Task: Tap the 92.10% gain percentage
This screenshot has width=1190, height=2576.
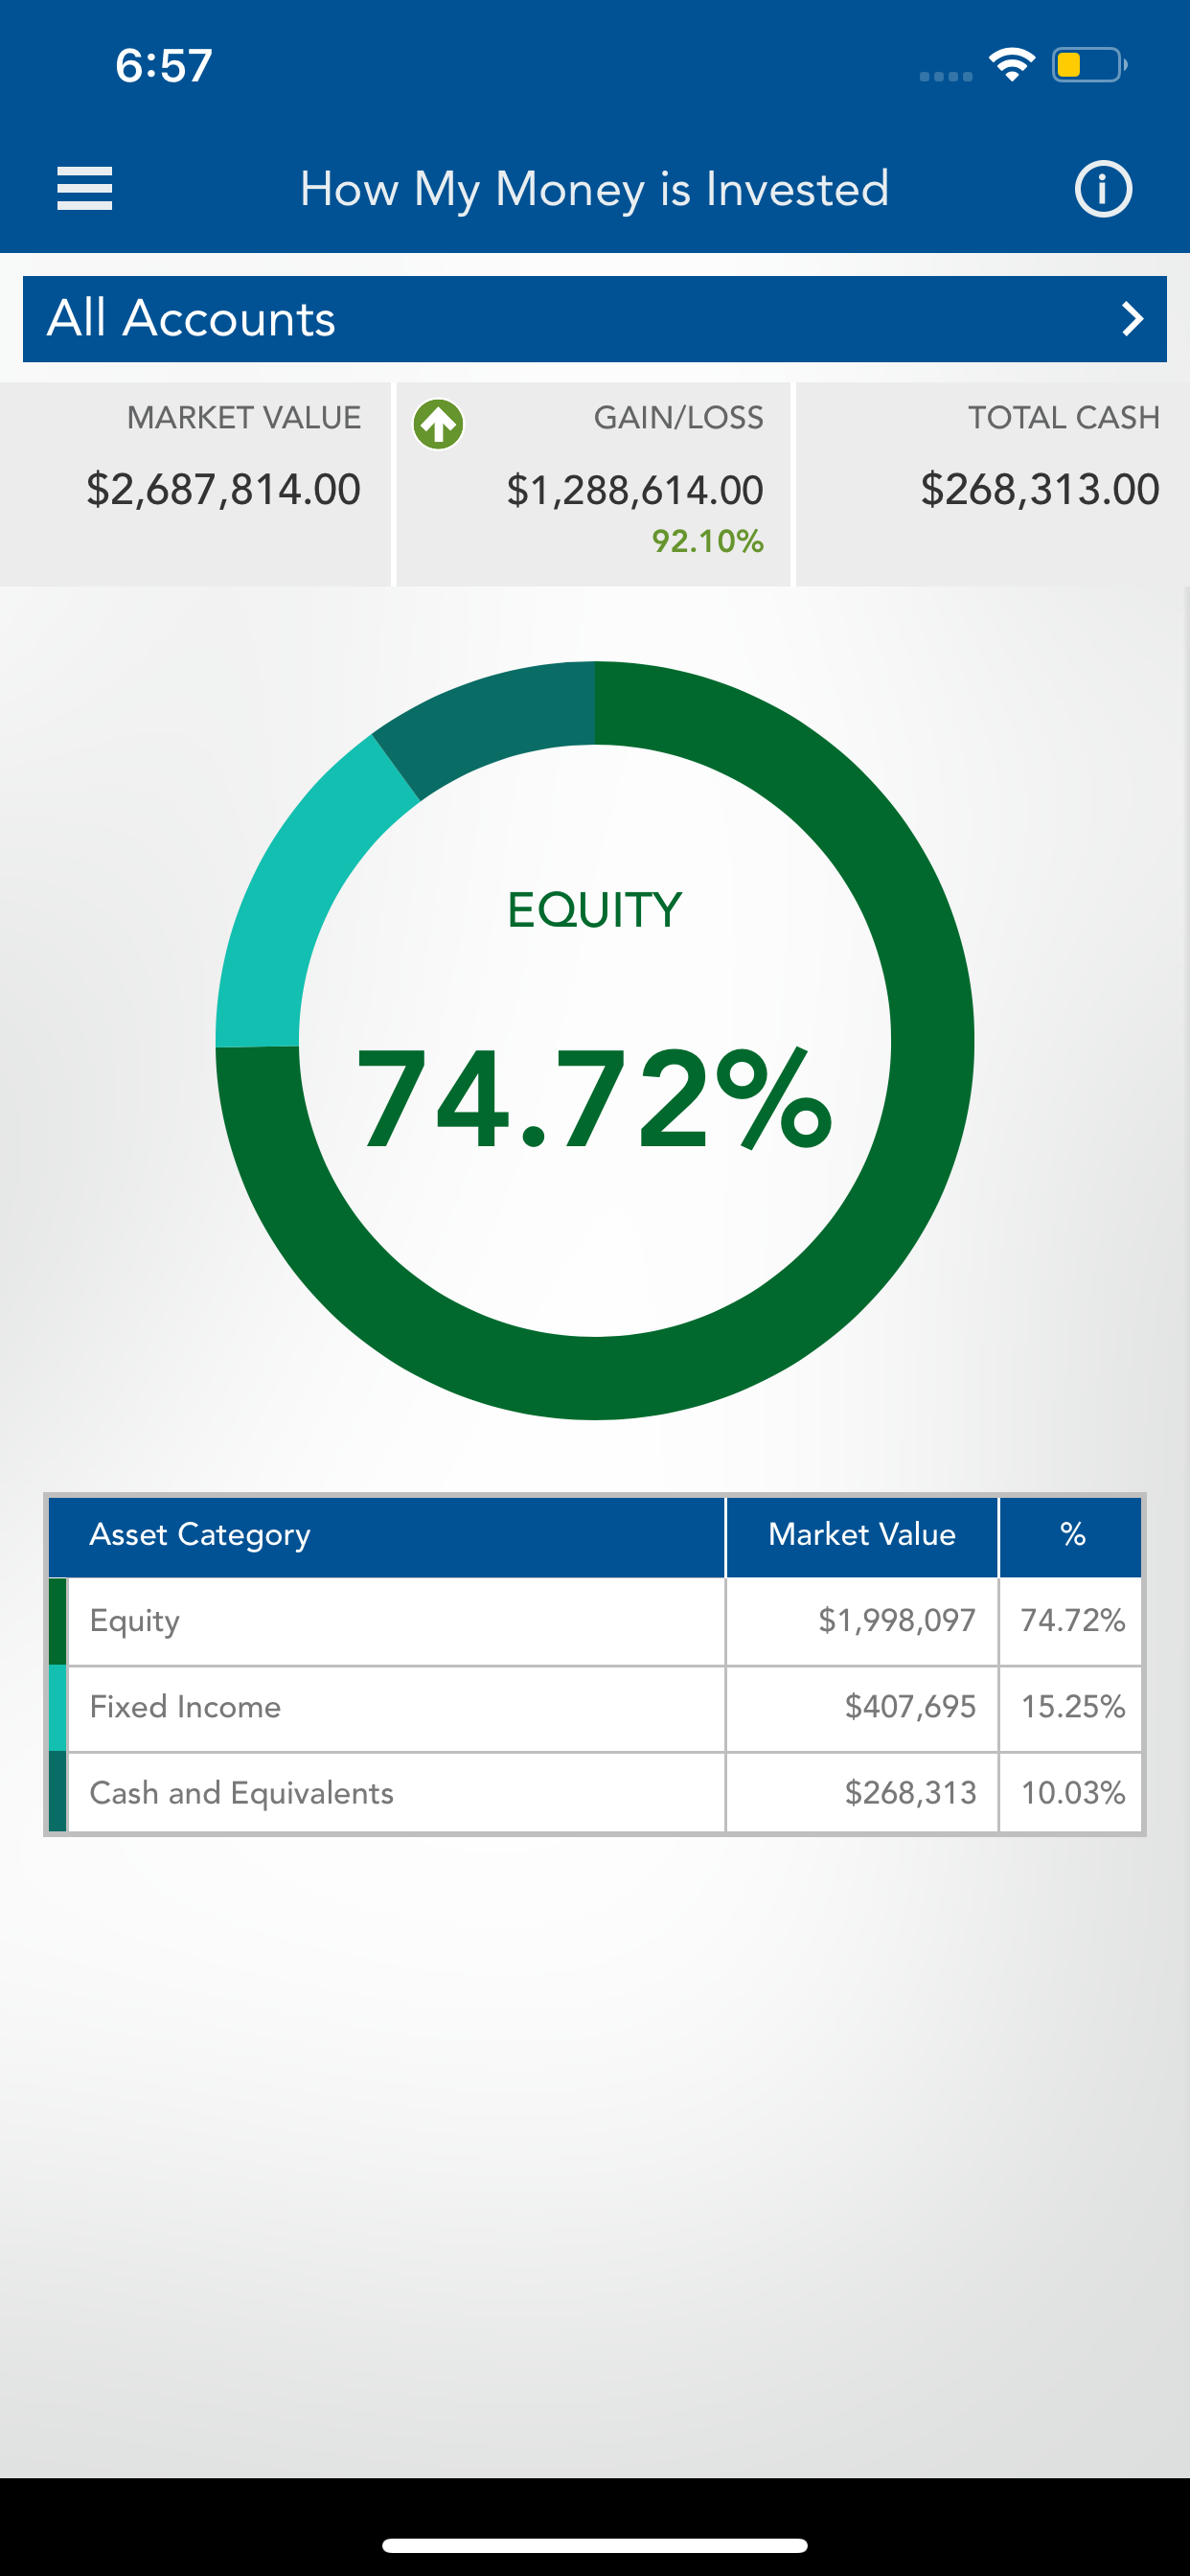Action: (x=708, y=542)
